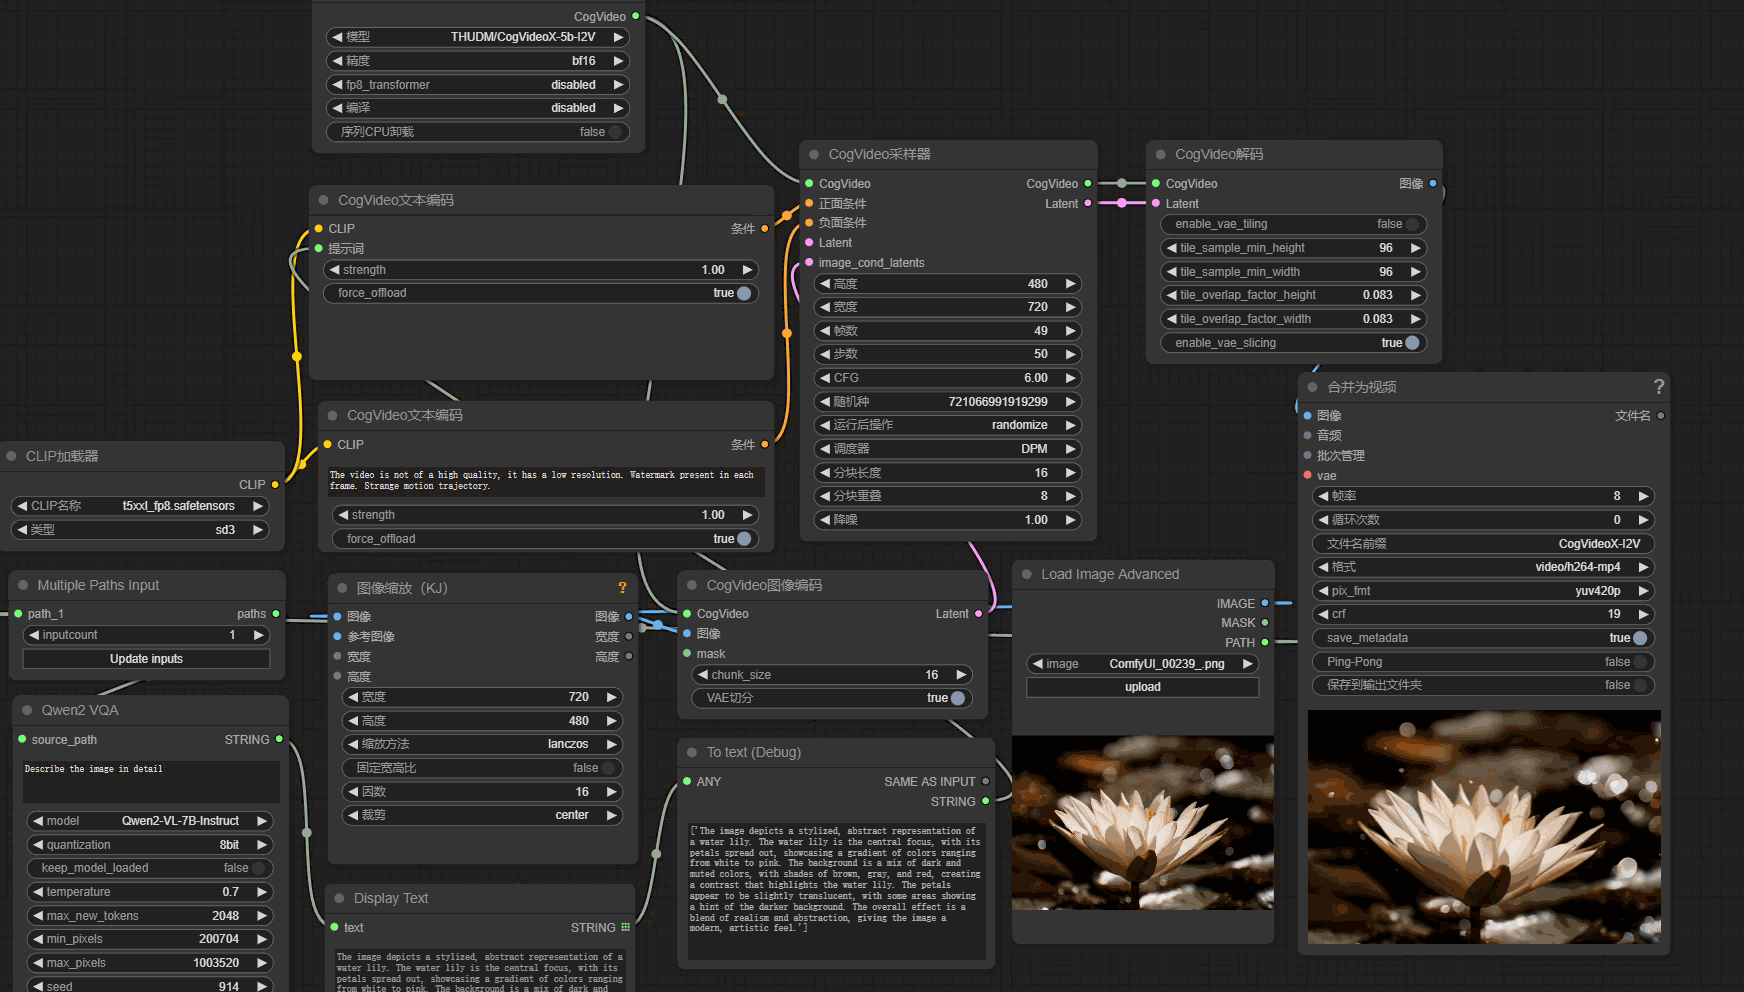Click the negative prompt text box about low resolution
The height and width of the screenshot is (992, 1744).
click(545, 481)
